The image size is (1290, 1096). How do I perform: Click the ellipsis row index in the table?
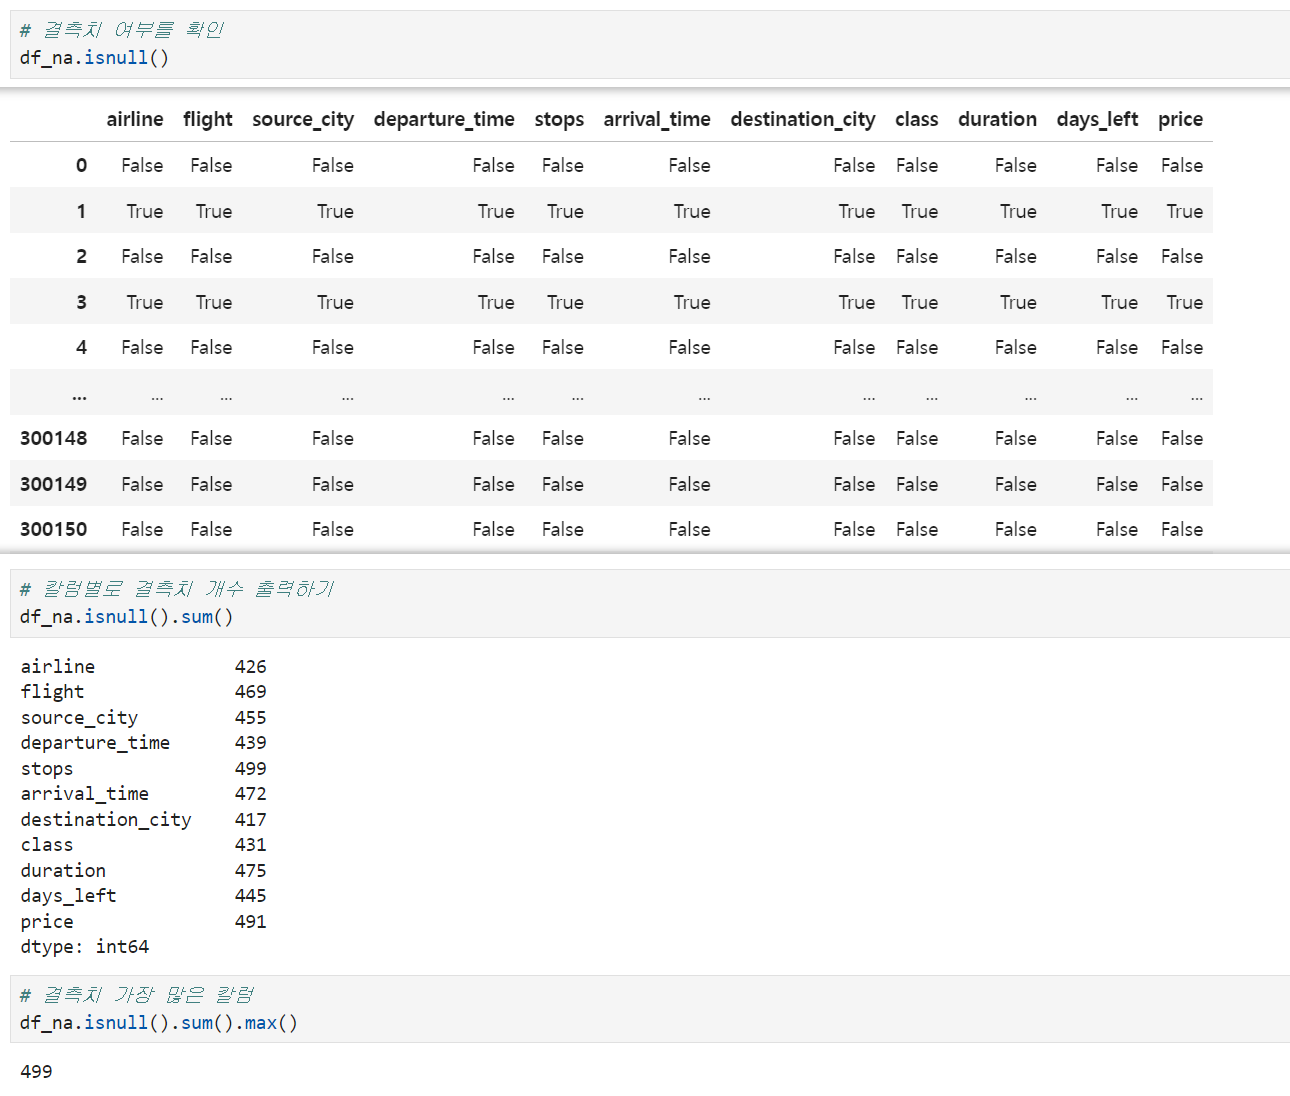(79, 396)
